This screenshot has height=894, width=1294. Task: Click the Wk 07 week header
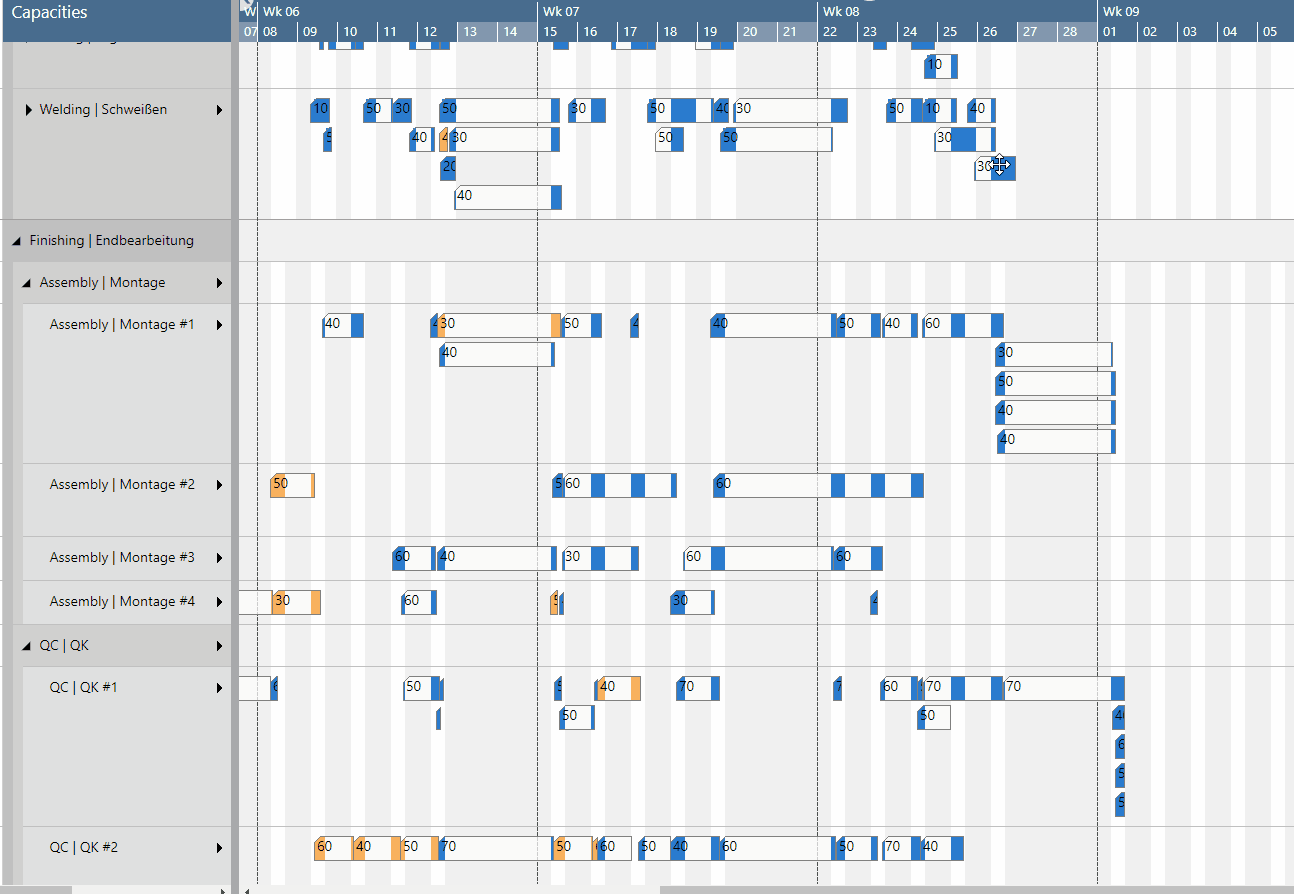(x=561, y=11)
